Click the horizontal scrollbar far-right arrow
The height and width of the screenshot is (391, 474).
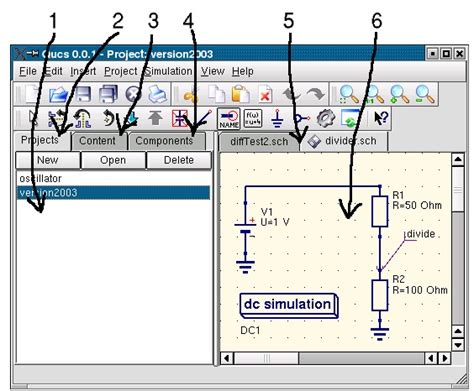pyautogui.click(x=445, y=359)
